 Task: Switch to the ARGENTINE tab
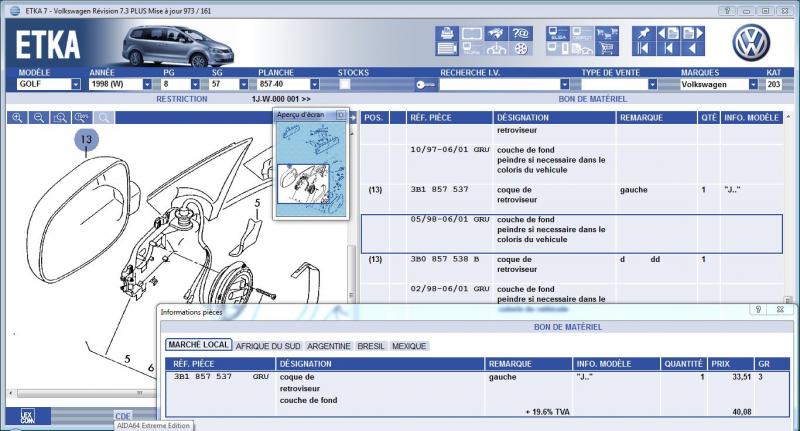(329, 346)
